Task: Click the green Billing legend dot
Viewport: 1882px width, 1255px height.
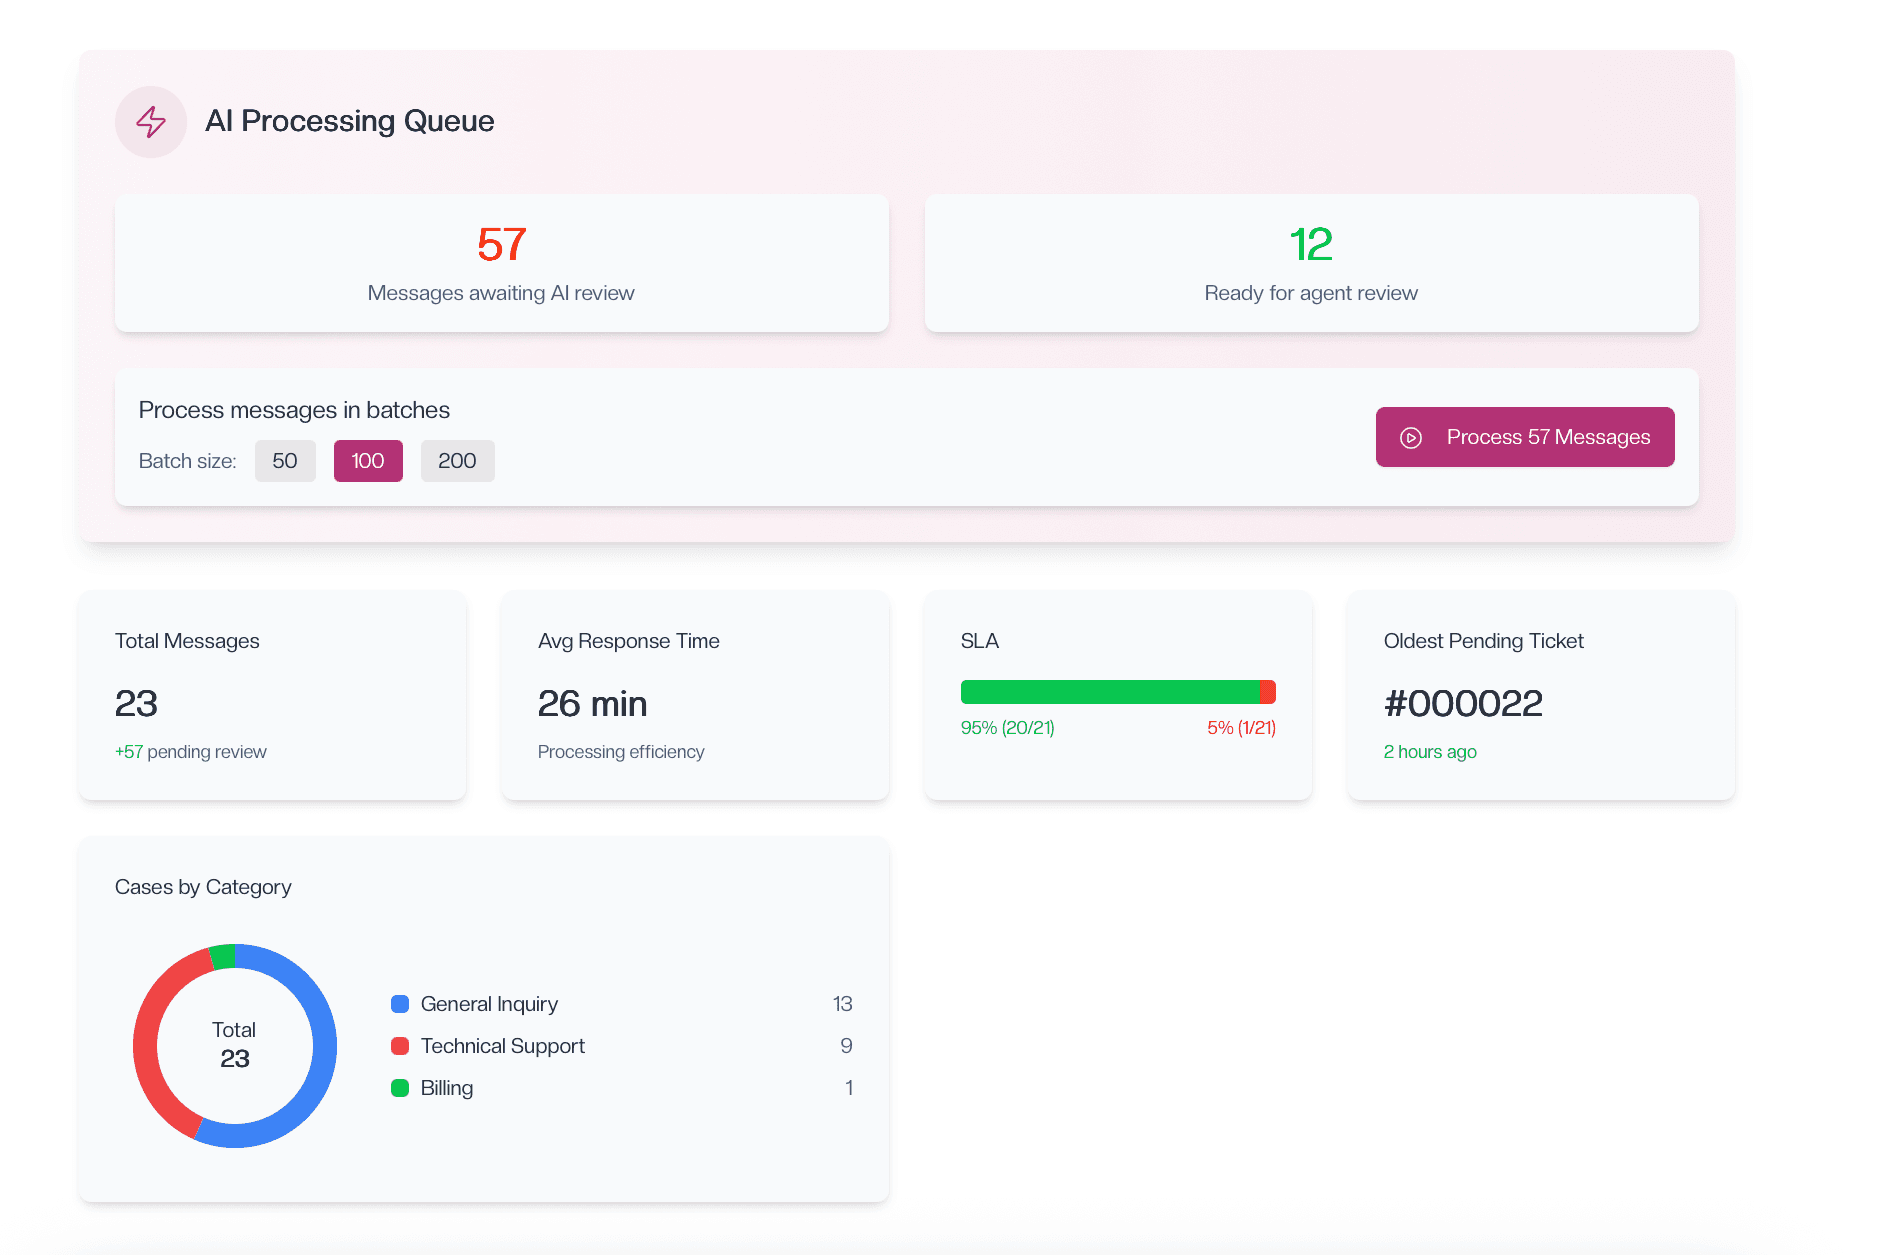Action: coord(400,1088)
